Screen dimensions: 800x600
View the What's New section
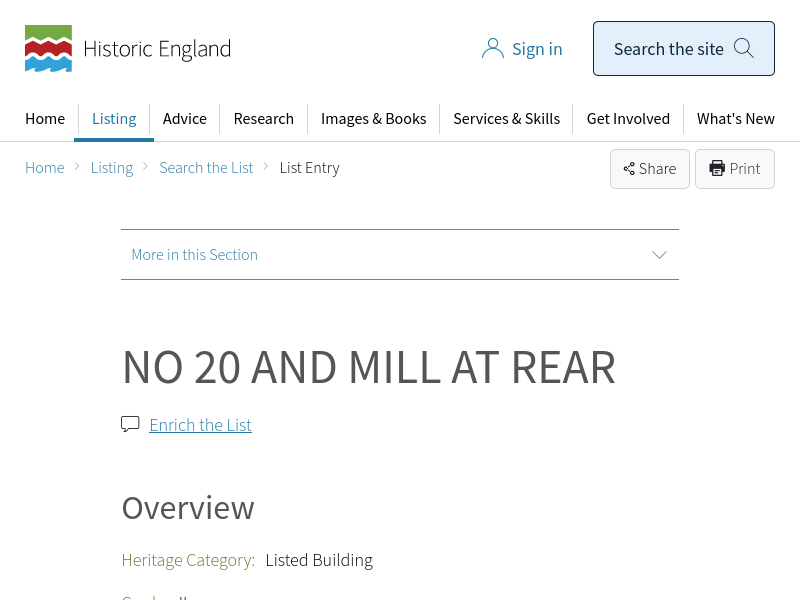tap(735, 118)
